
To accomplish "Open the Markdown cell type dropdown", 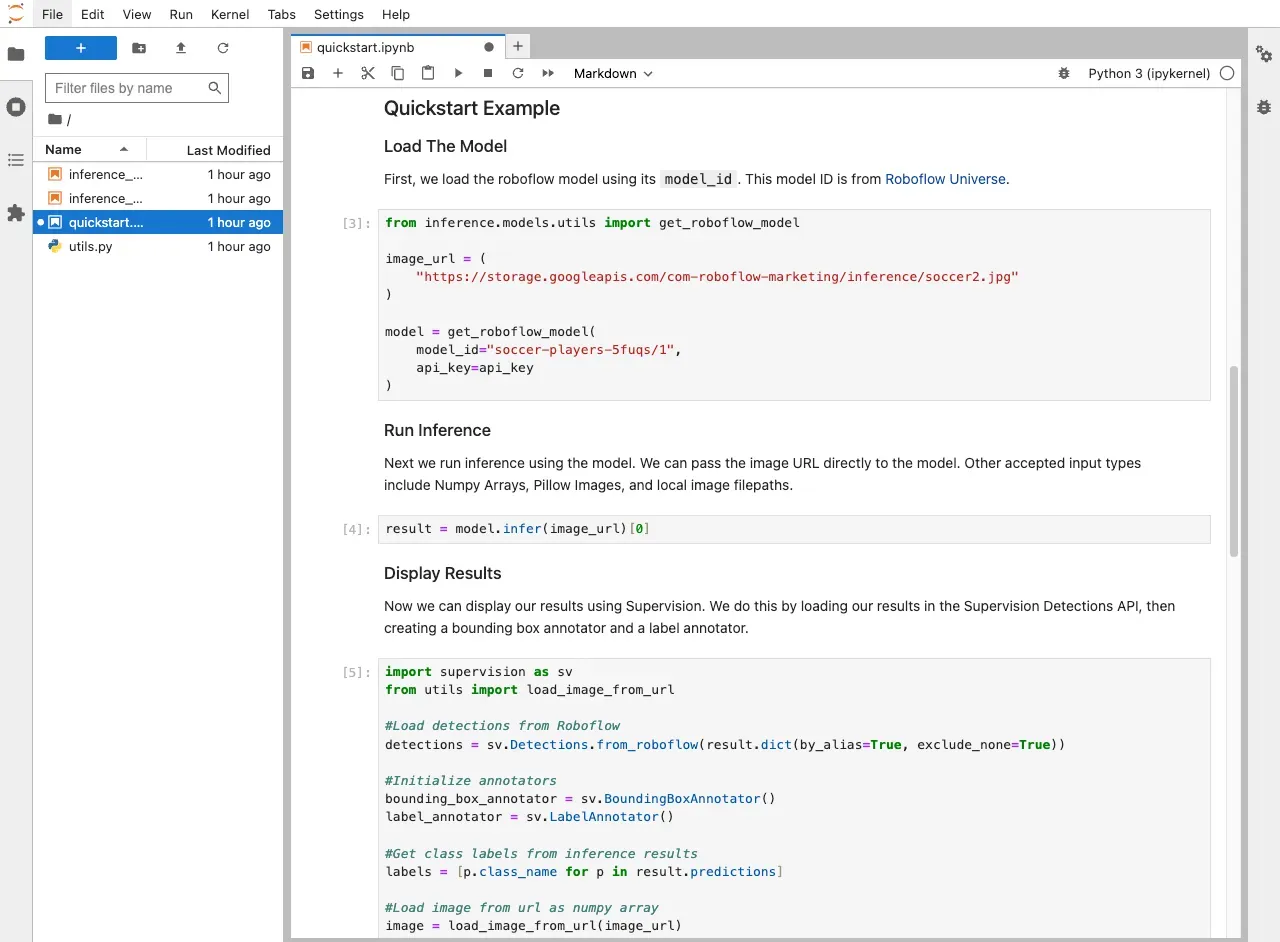I will (612, 73).
